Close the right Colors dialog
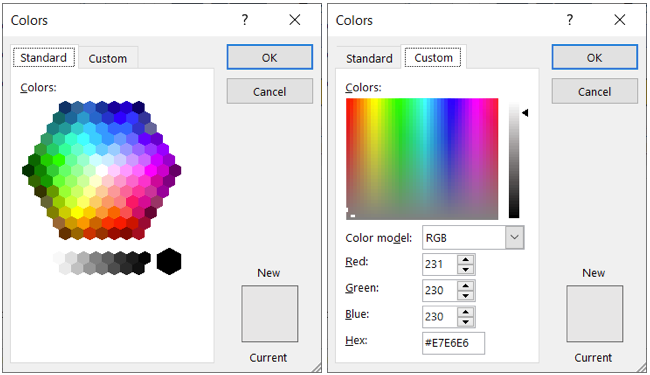650x375 pixels. [620, 19]
